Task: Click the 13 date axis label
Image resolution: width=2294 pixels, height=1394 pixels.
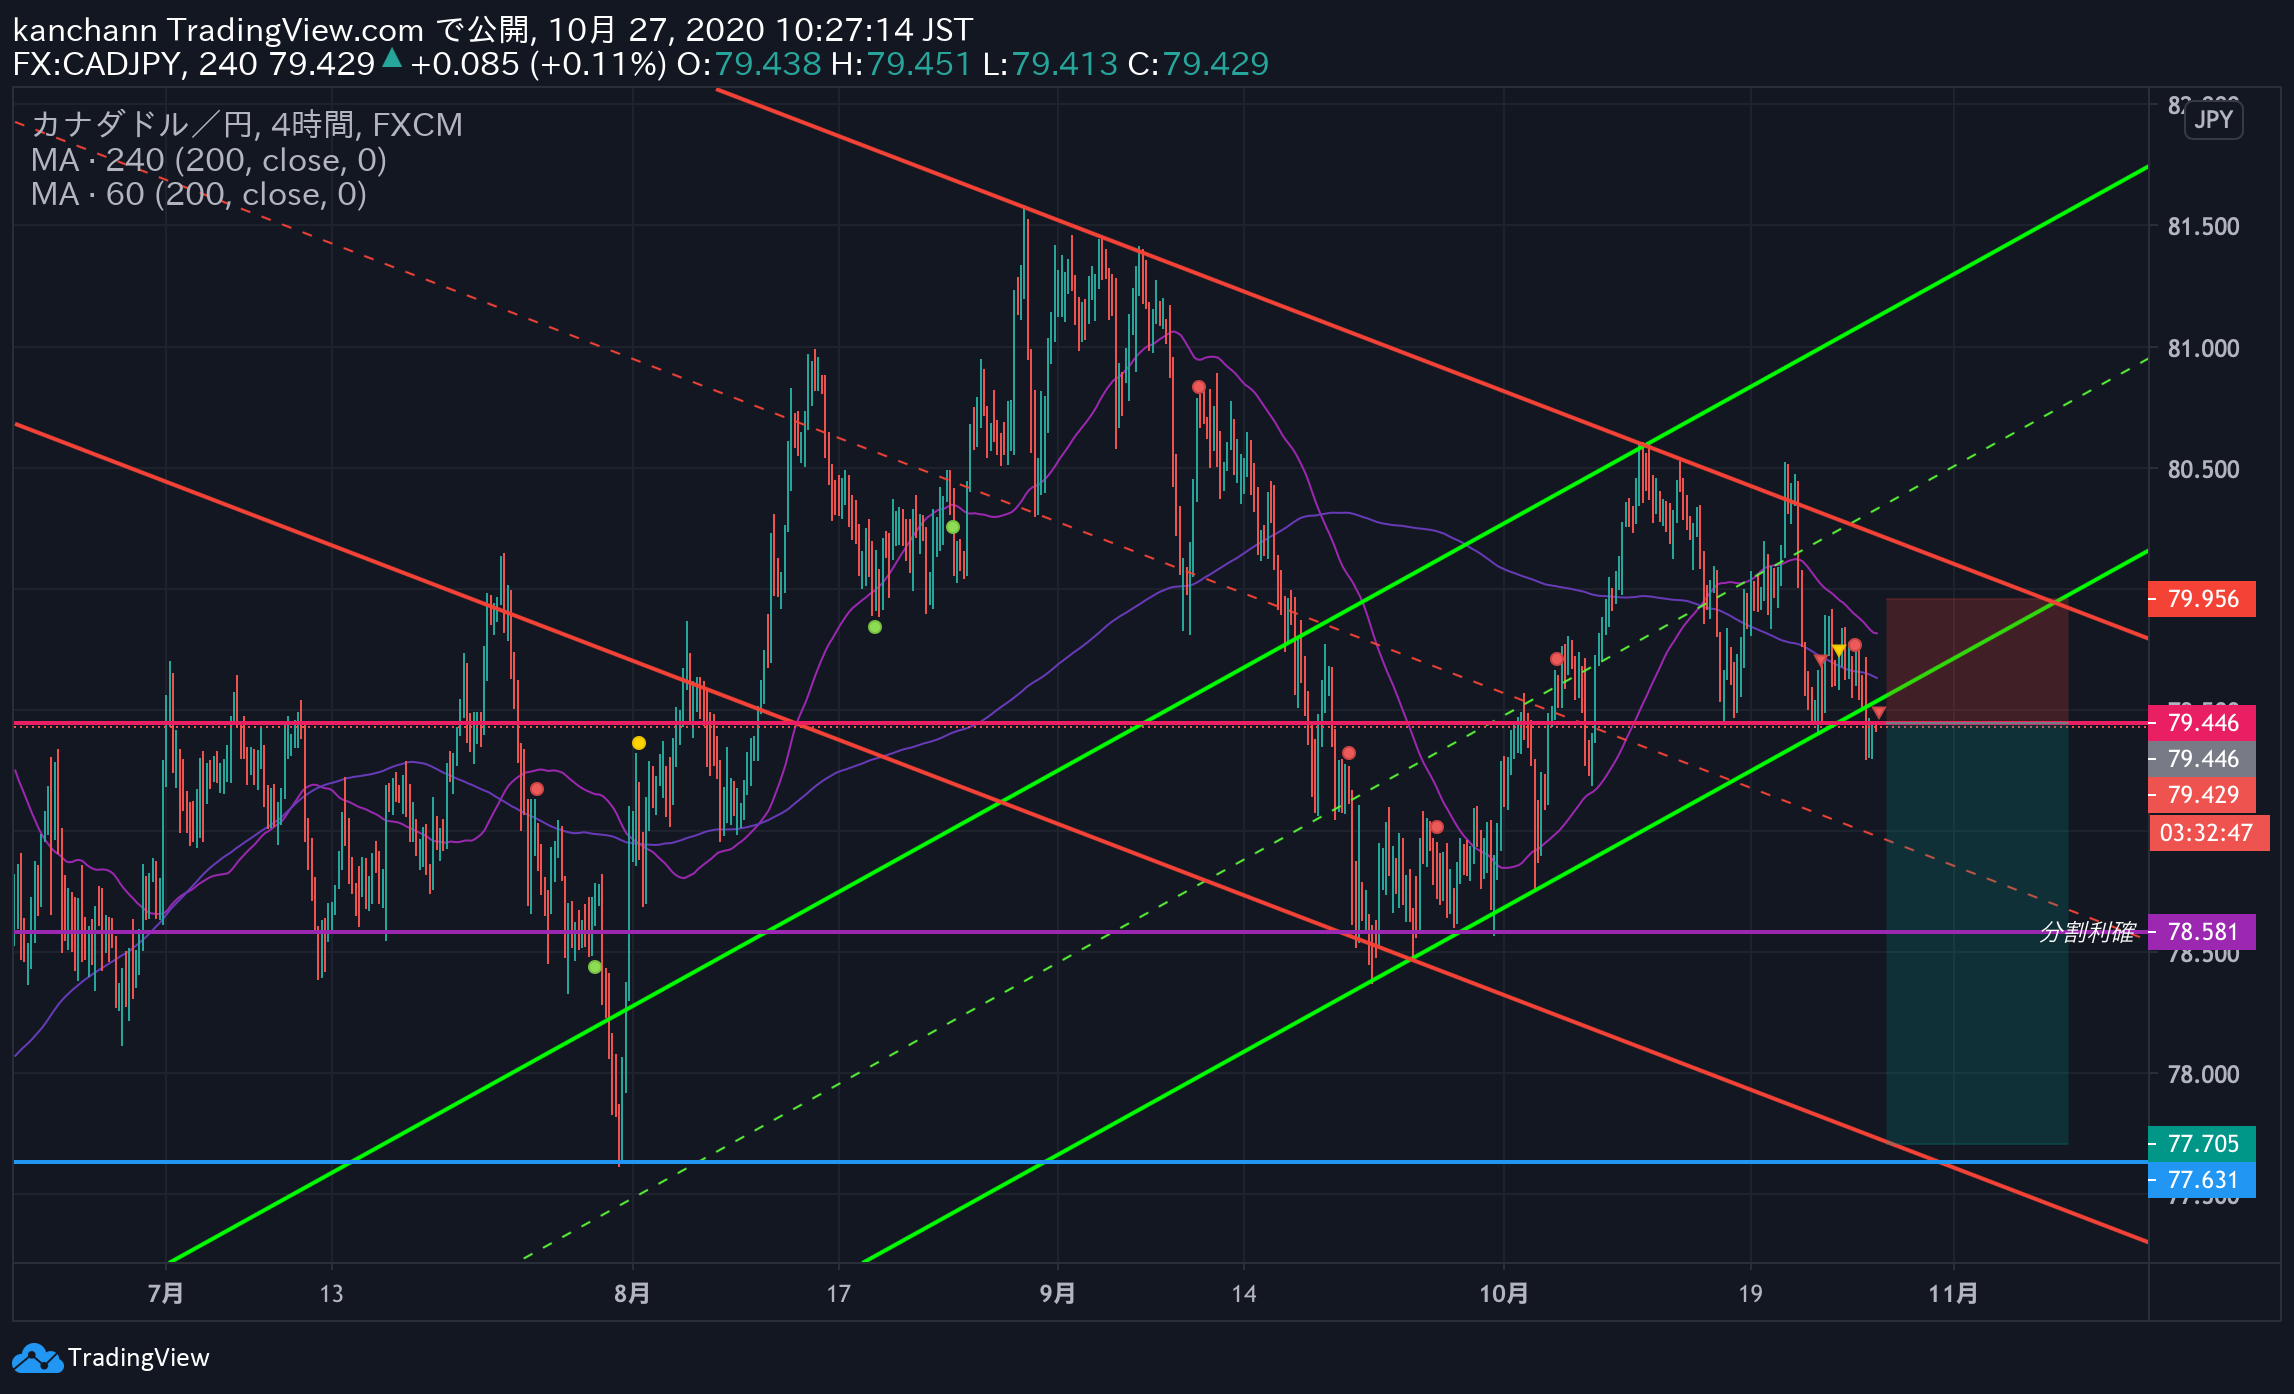Action: click(x=331, y=1294)
